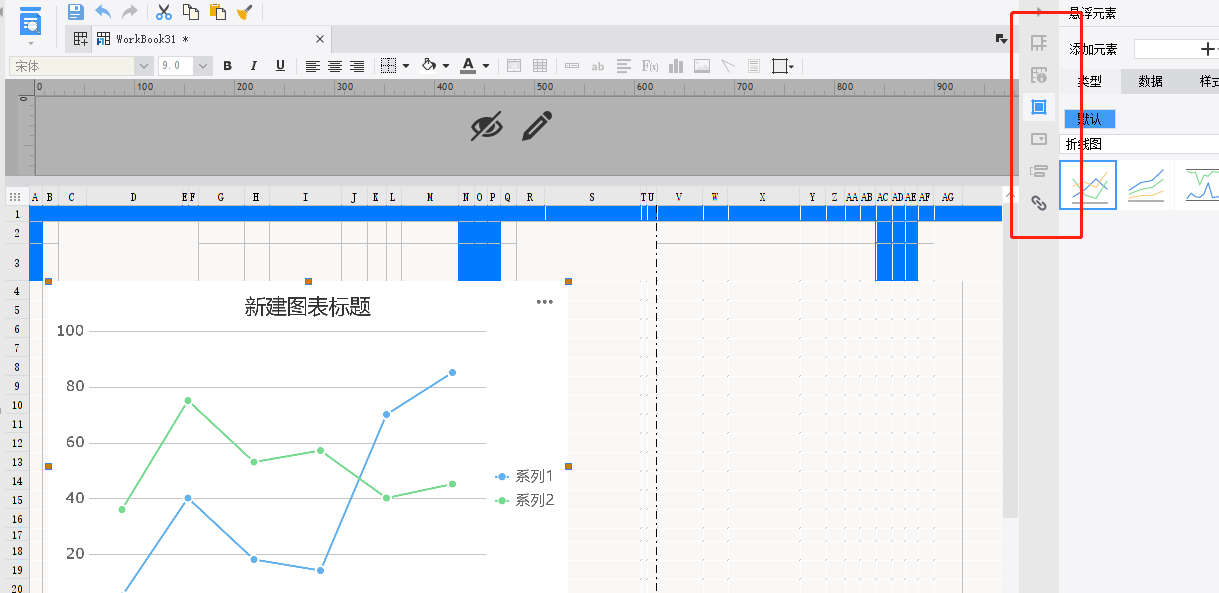Pick the fill color bucket swatch
Image resolution: width=1219 pixels, height=593 pixels.
pos(429,66)
